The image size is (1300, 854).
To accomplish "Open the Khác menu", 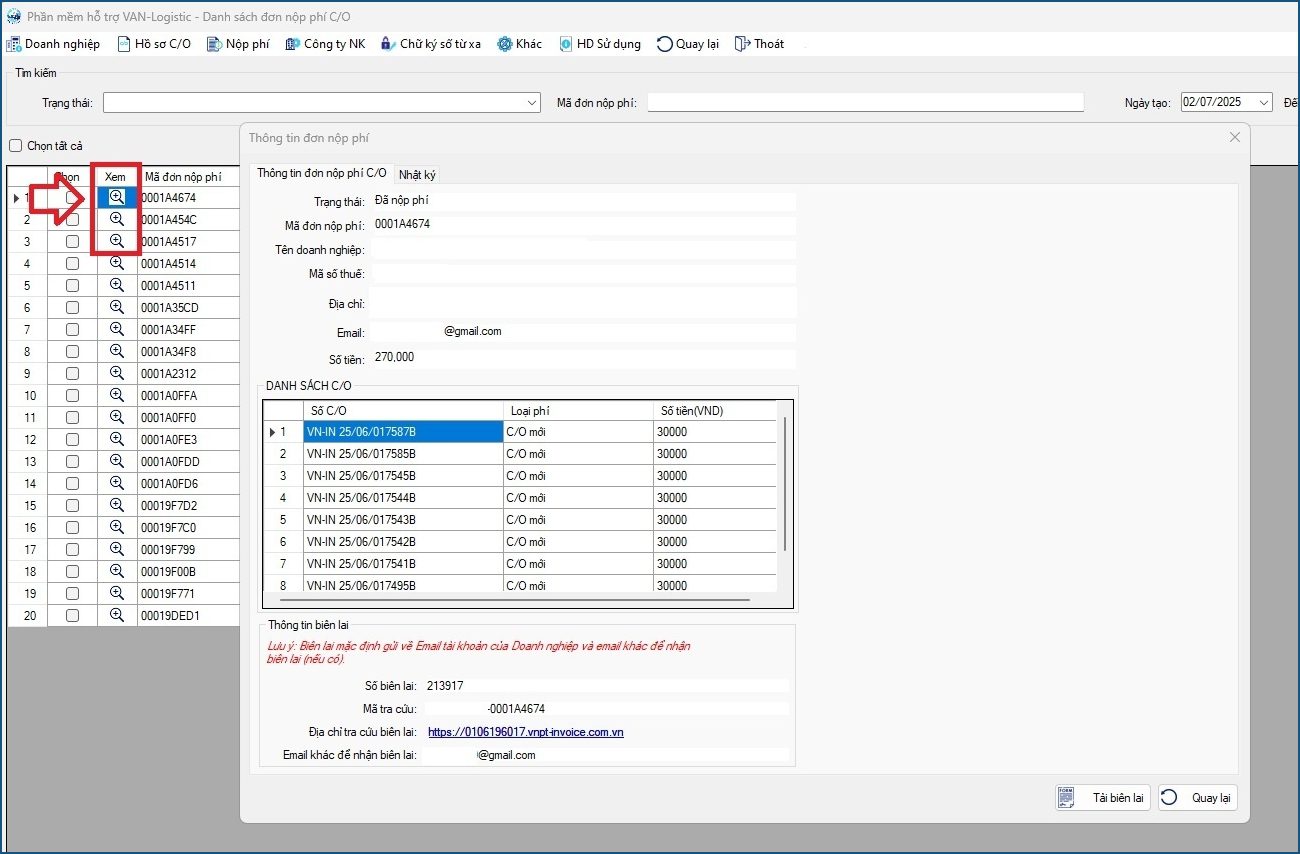I will click(519, 44).
